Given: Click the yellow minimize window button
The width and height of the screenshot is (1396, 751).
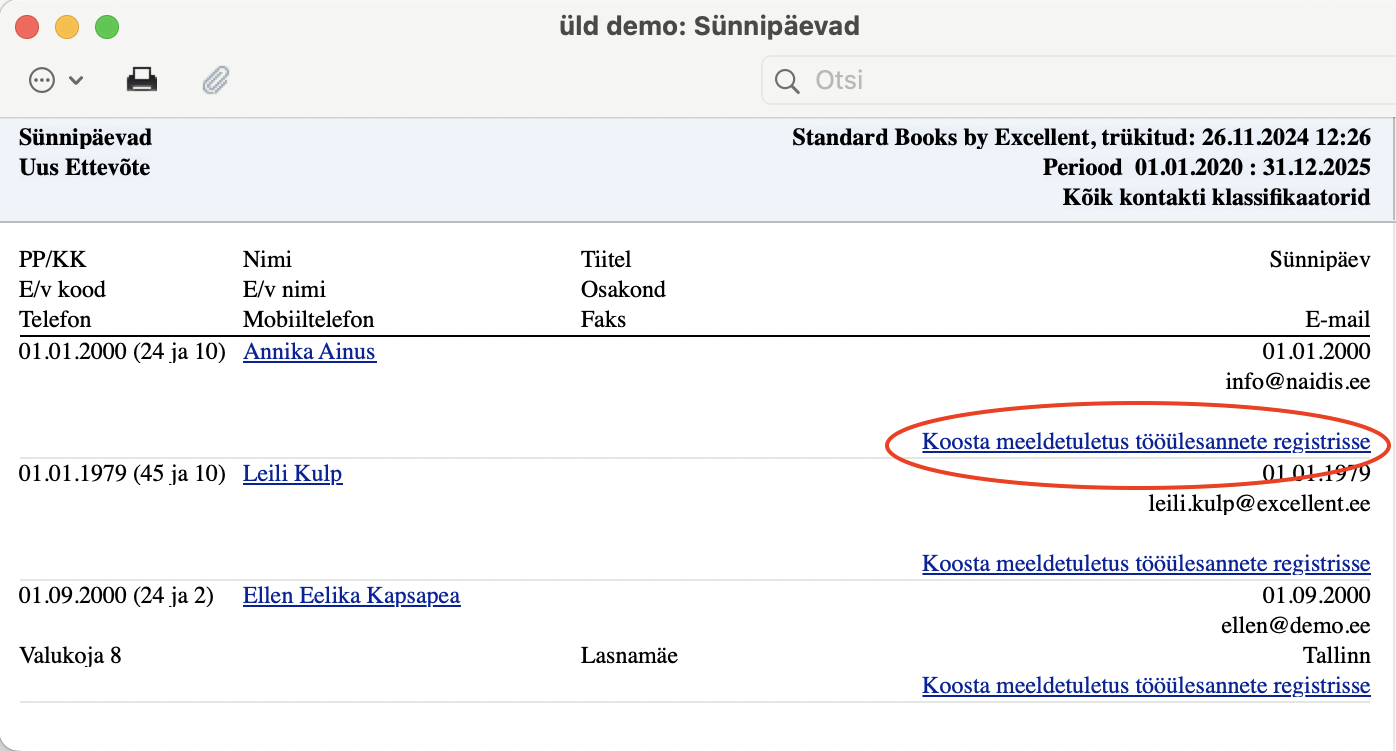Looking at the screenshot, I should click(67, 27).
